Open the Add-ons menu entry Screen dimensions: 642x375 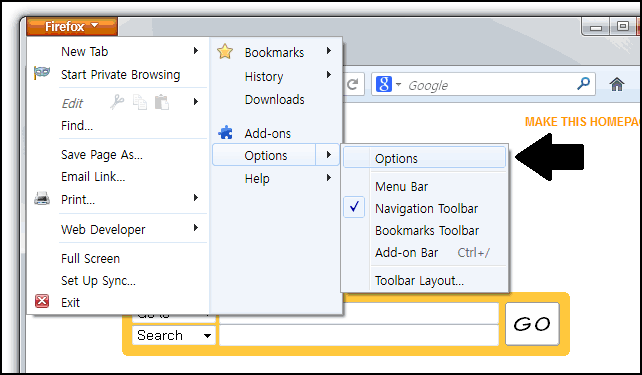(267, 133)
